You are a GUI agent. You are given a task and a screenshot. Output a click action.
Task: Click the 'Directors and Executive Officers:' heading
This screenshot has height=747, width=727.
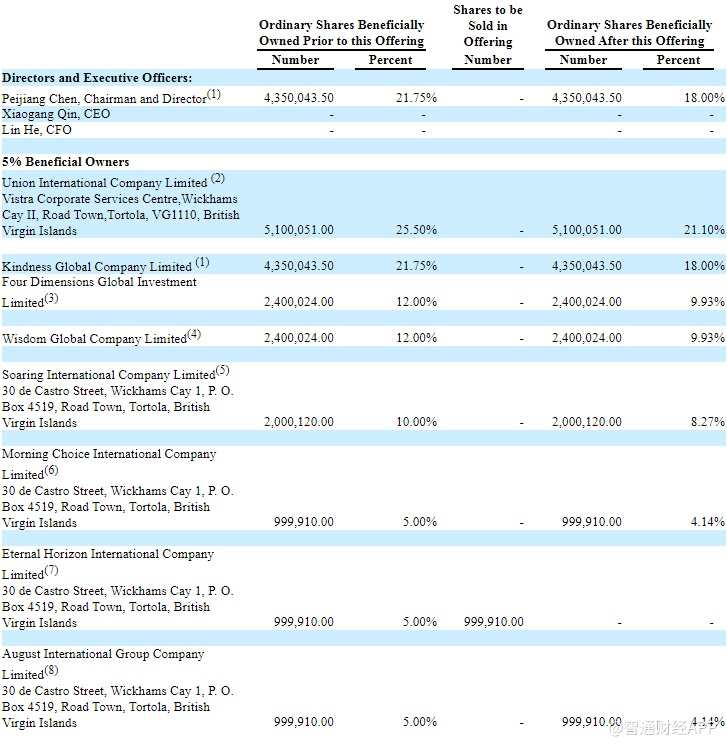(97, 78)
